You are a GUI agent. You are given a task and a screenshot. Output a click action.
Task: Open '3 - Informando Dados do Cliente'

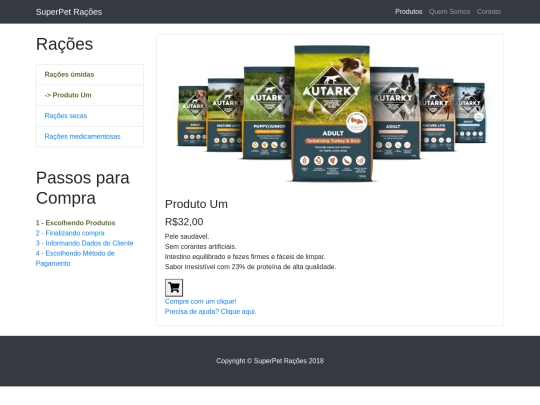point(84,243)
